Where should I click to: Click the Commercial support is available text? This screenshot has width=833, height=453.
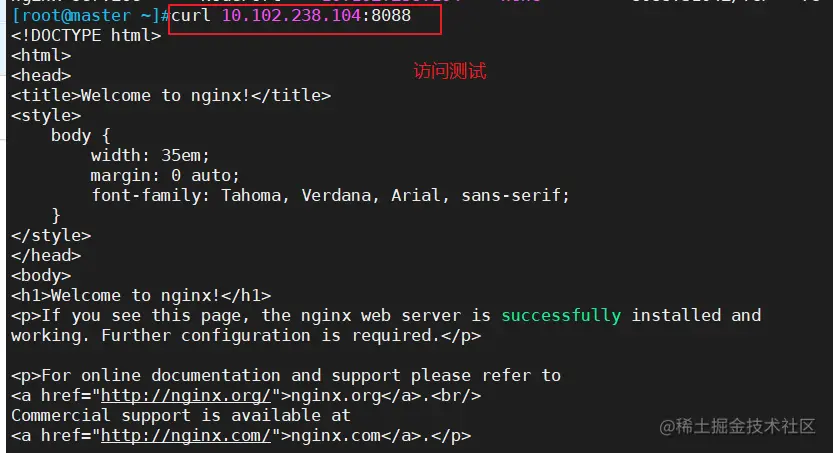[181, 415]
